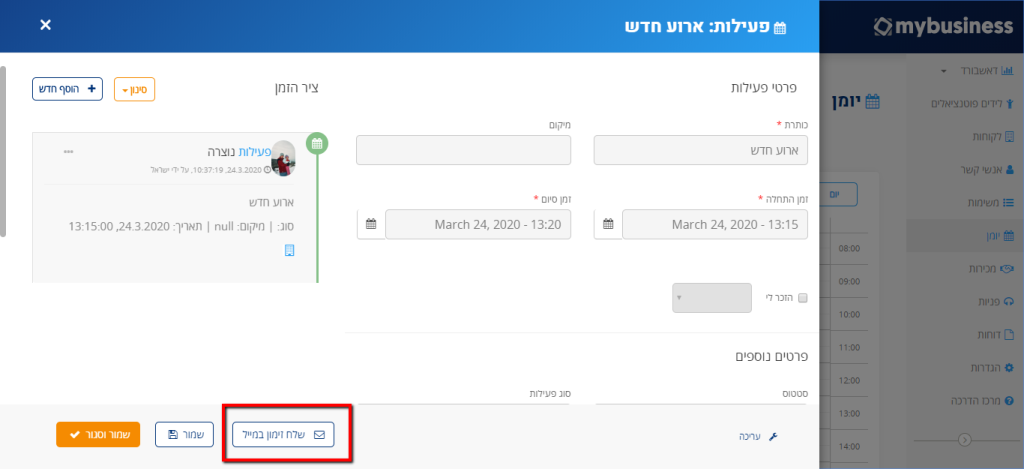Click the 'שמור' save button

click(184, 434)
